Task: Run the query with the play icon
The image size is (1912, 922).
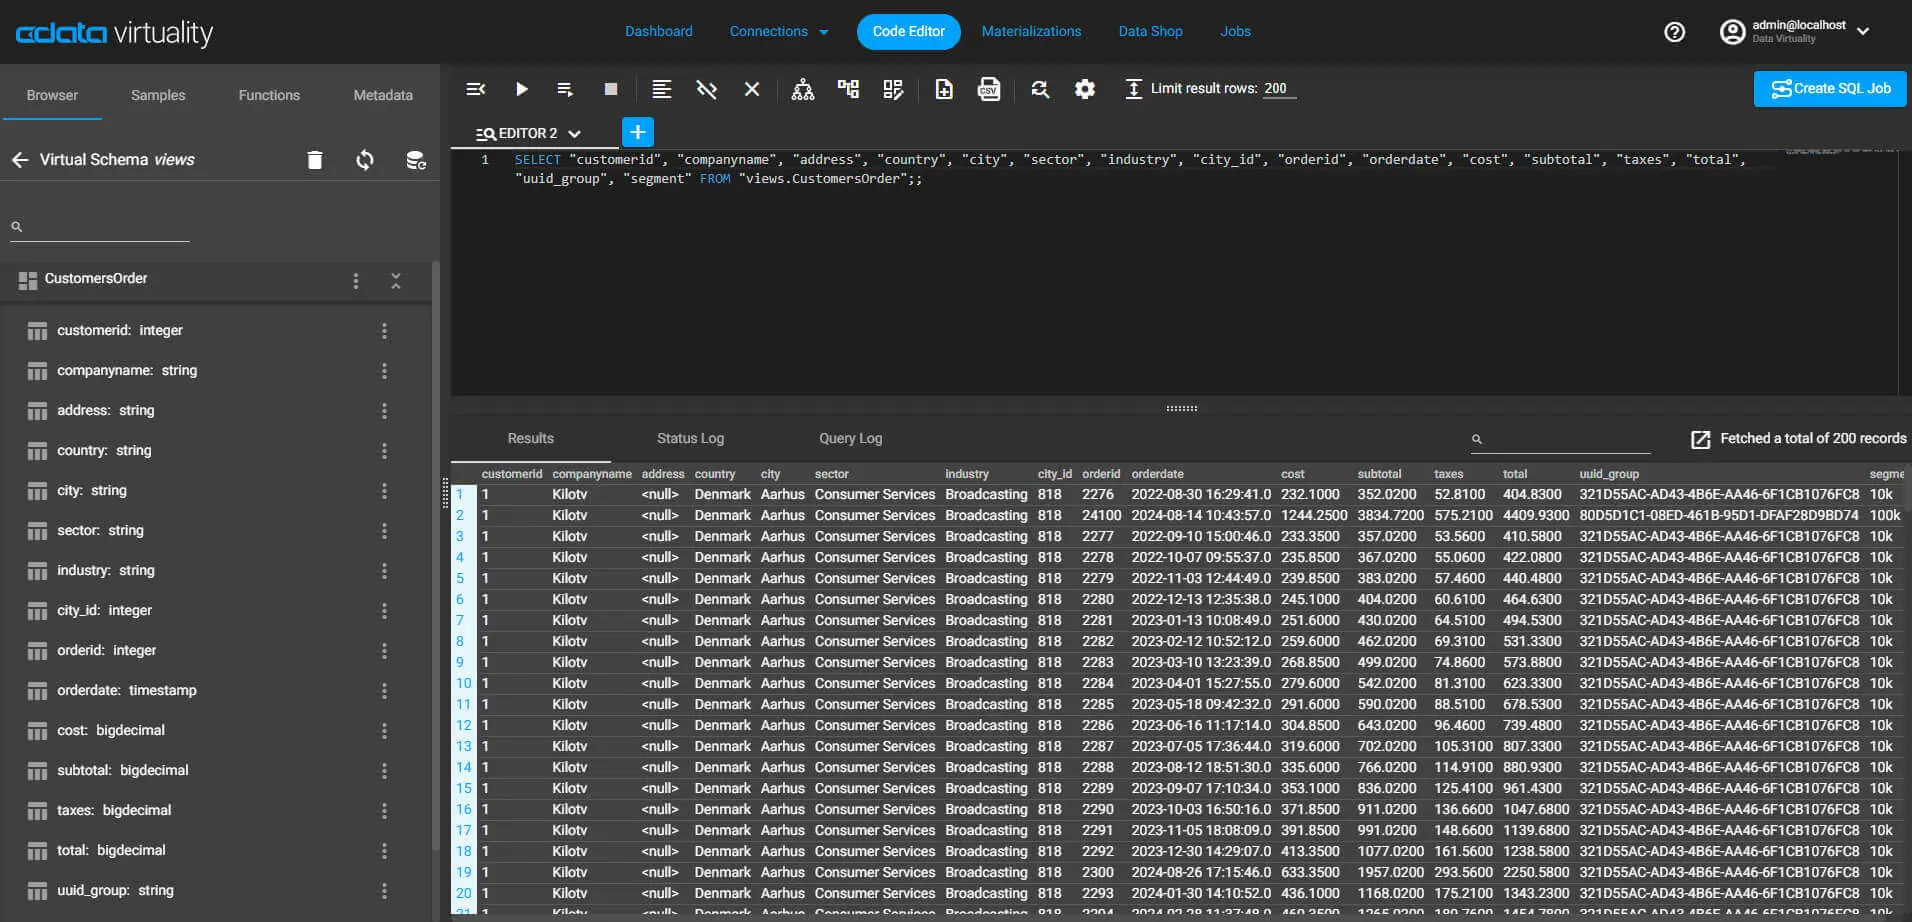Action: click(521, 89)
